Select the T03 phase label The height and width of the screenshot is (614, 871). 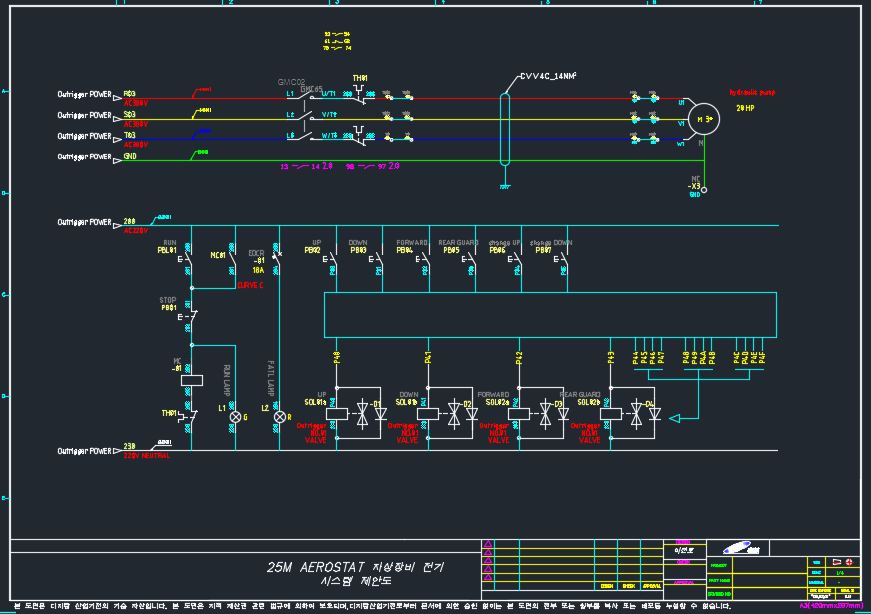[129, 135]
